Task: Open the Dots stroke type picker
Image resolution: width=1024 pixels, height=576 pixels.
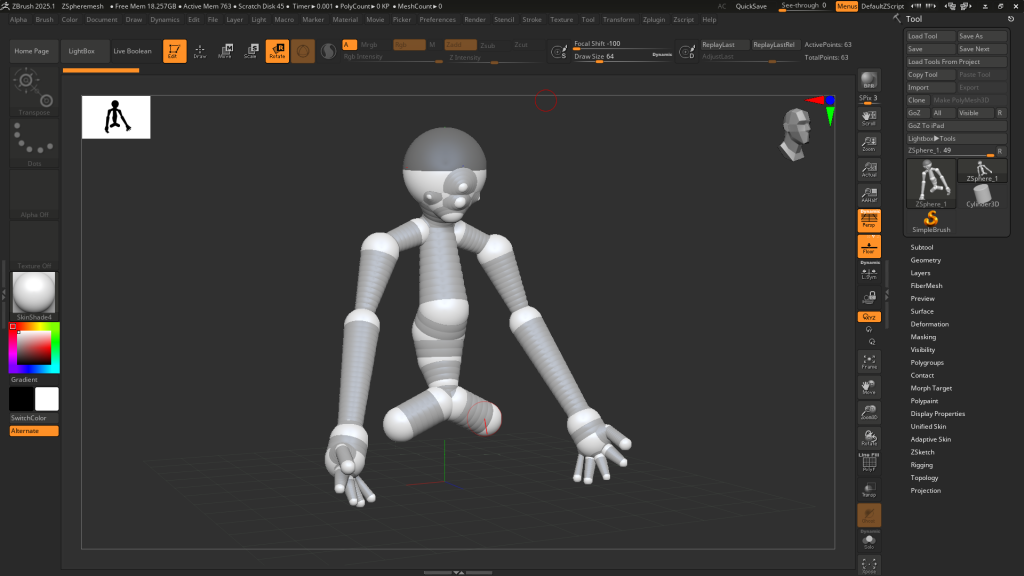Action: (x=34, y=143)
